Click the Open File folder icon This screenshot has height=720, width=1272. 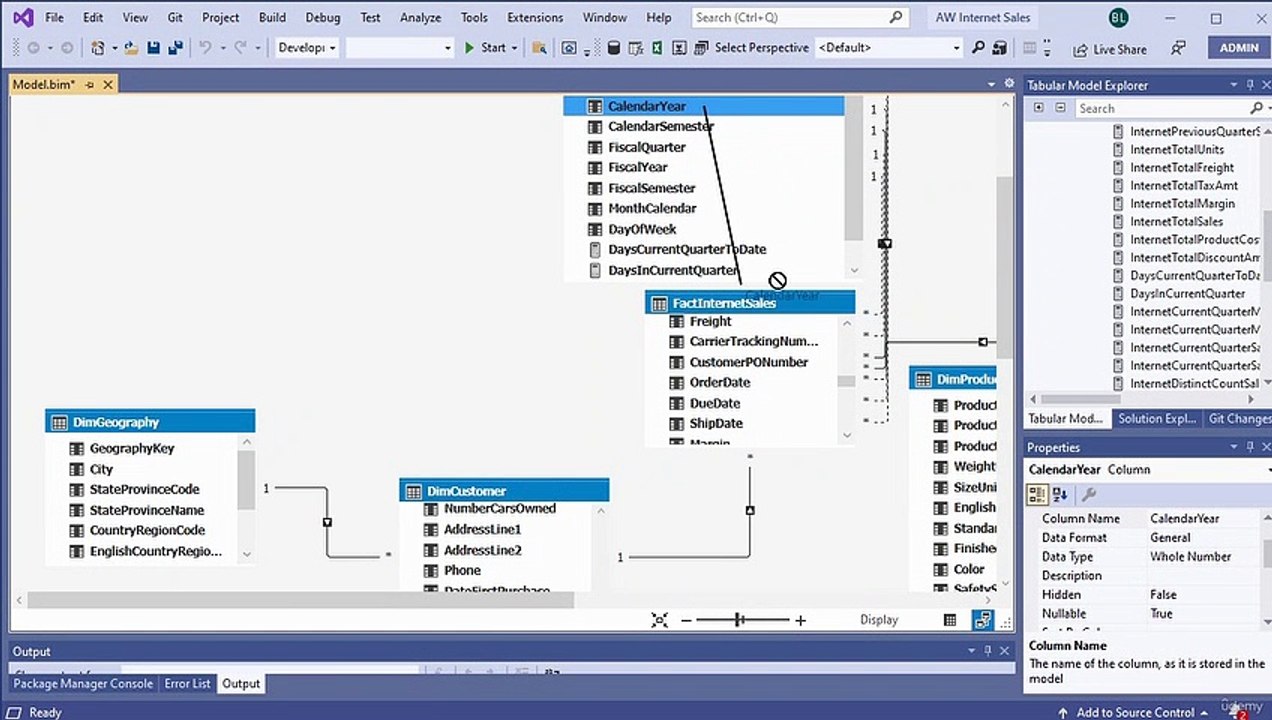(133, 48)
